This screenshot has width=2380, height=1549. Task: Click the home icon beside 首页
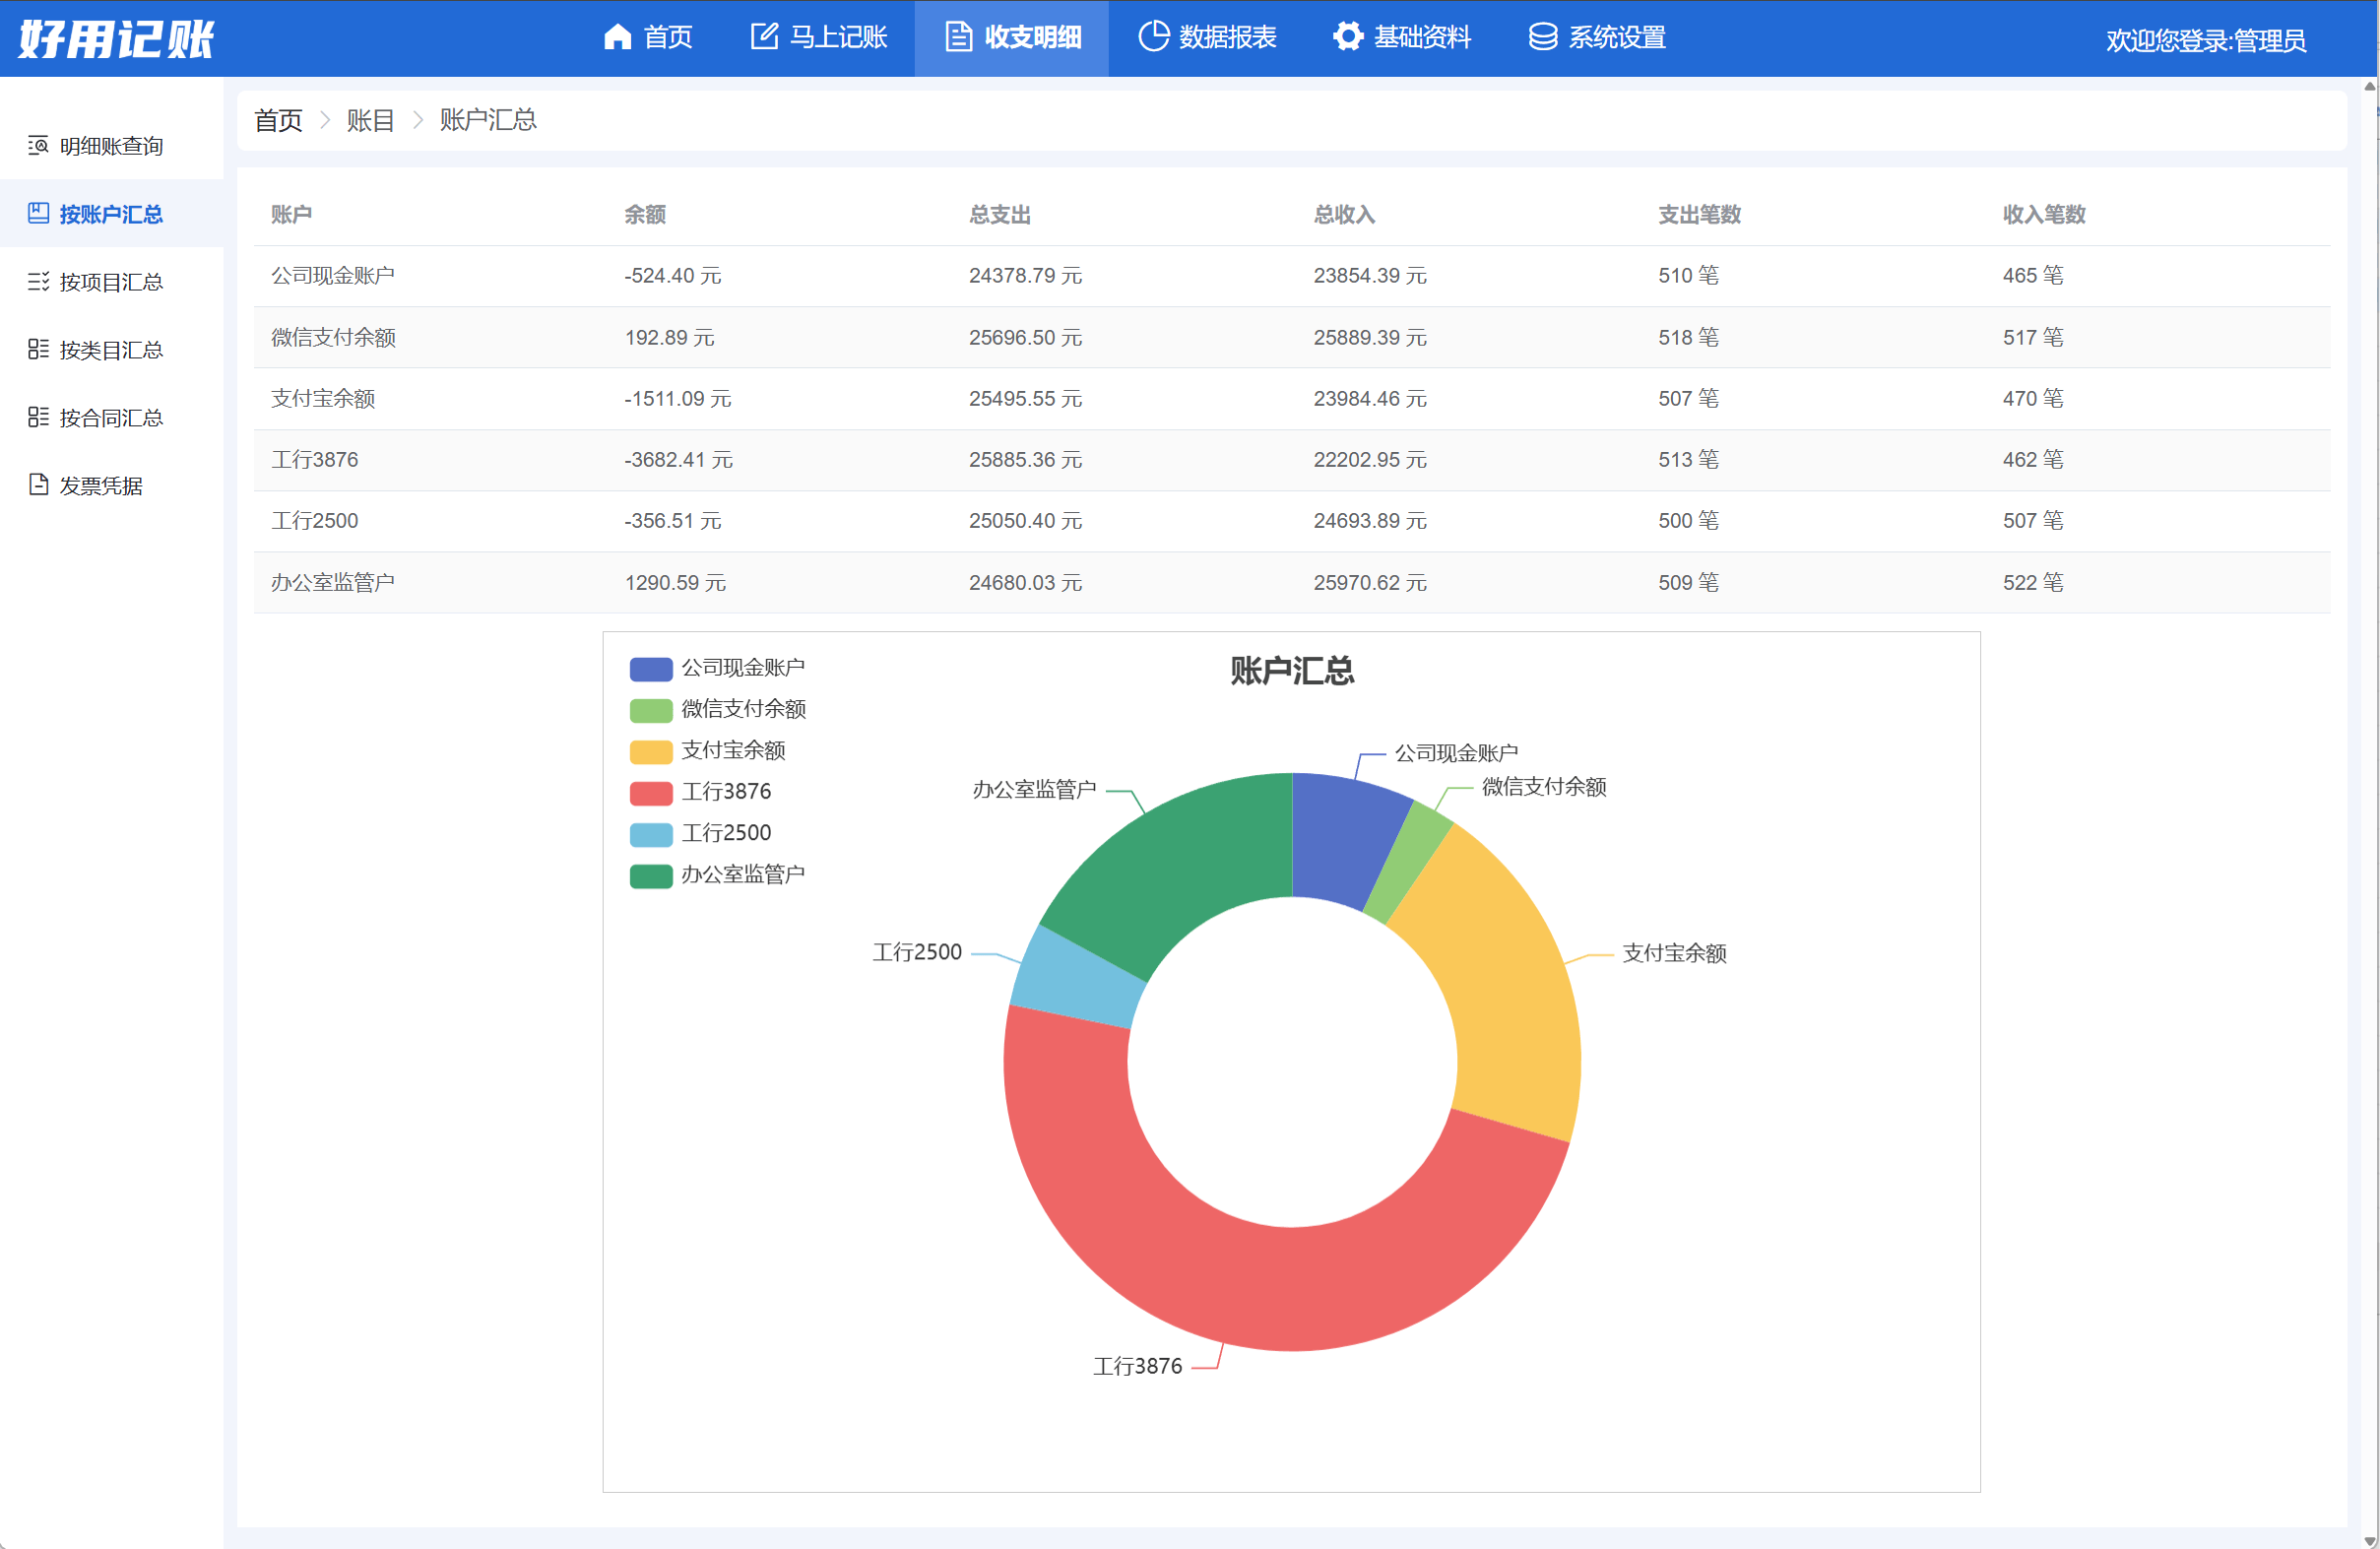pos(618,37)
